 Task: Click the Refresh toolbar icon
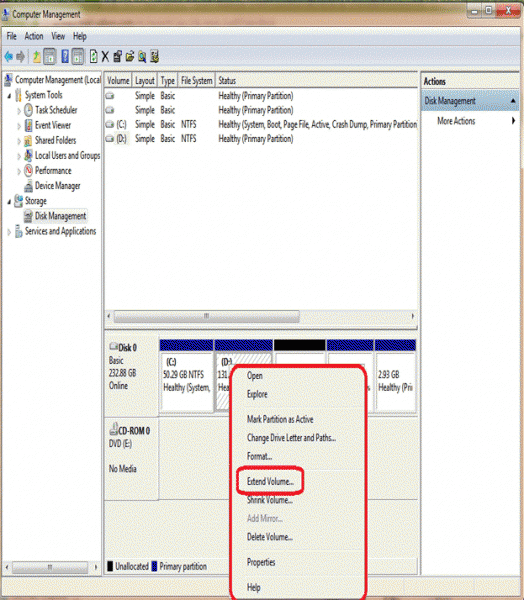(x=93, y=57)
